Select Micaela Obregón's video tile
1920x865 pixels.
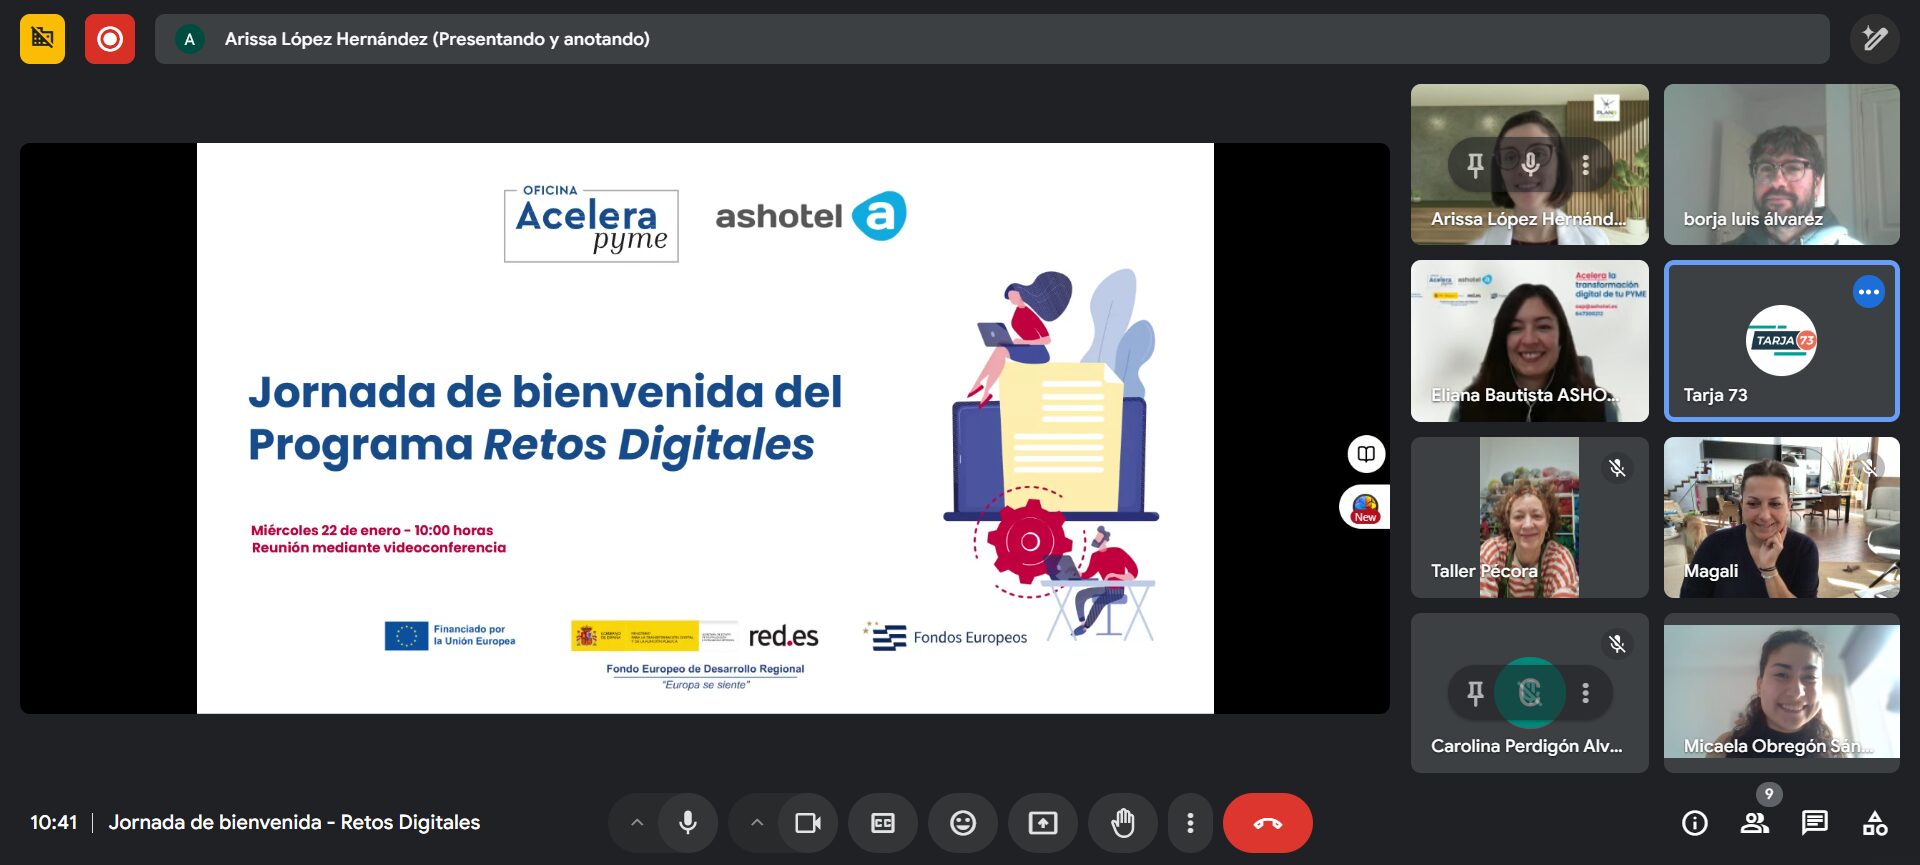[1782, 693]
